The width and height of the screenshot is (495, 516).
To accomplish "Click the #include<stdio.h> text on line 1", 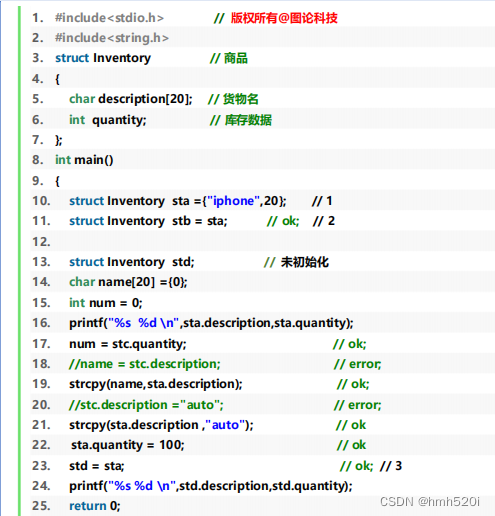I will point(109,18).
